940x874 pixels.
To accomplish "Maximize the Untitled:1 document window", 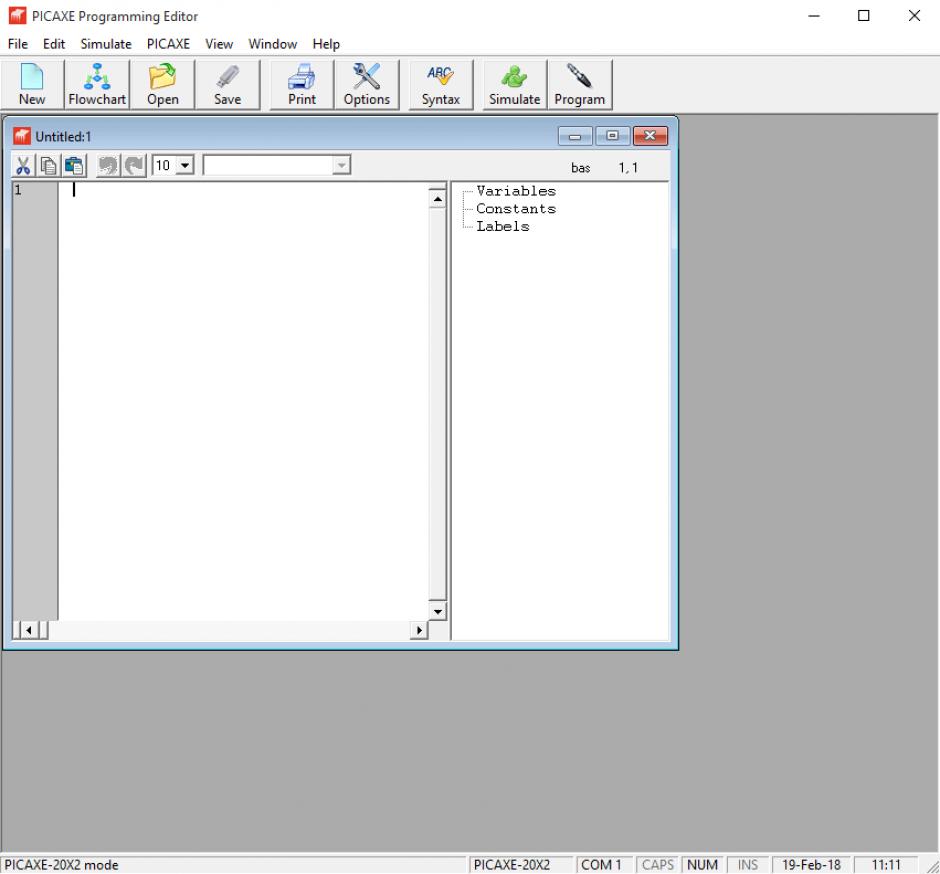I will (612, 136).
